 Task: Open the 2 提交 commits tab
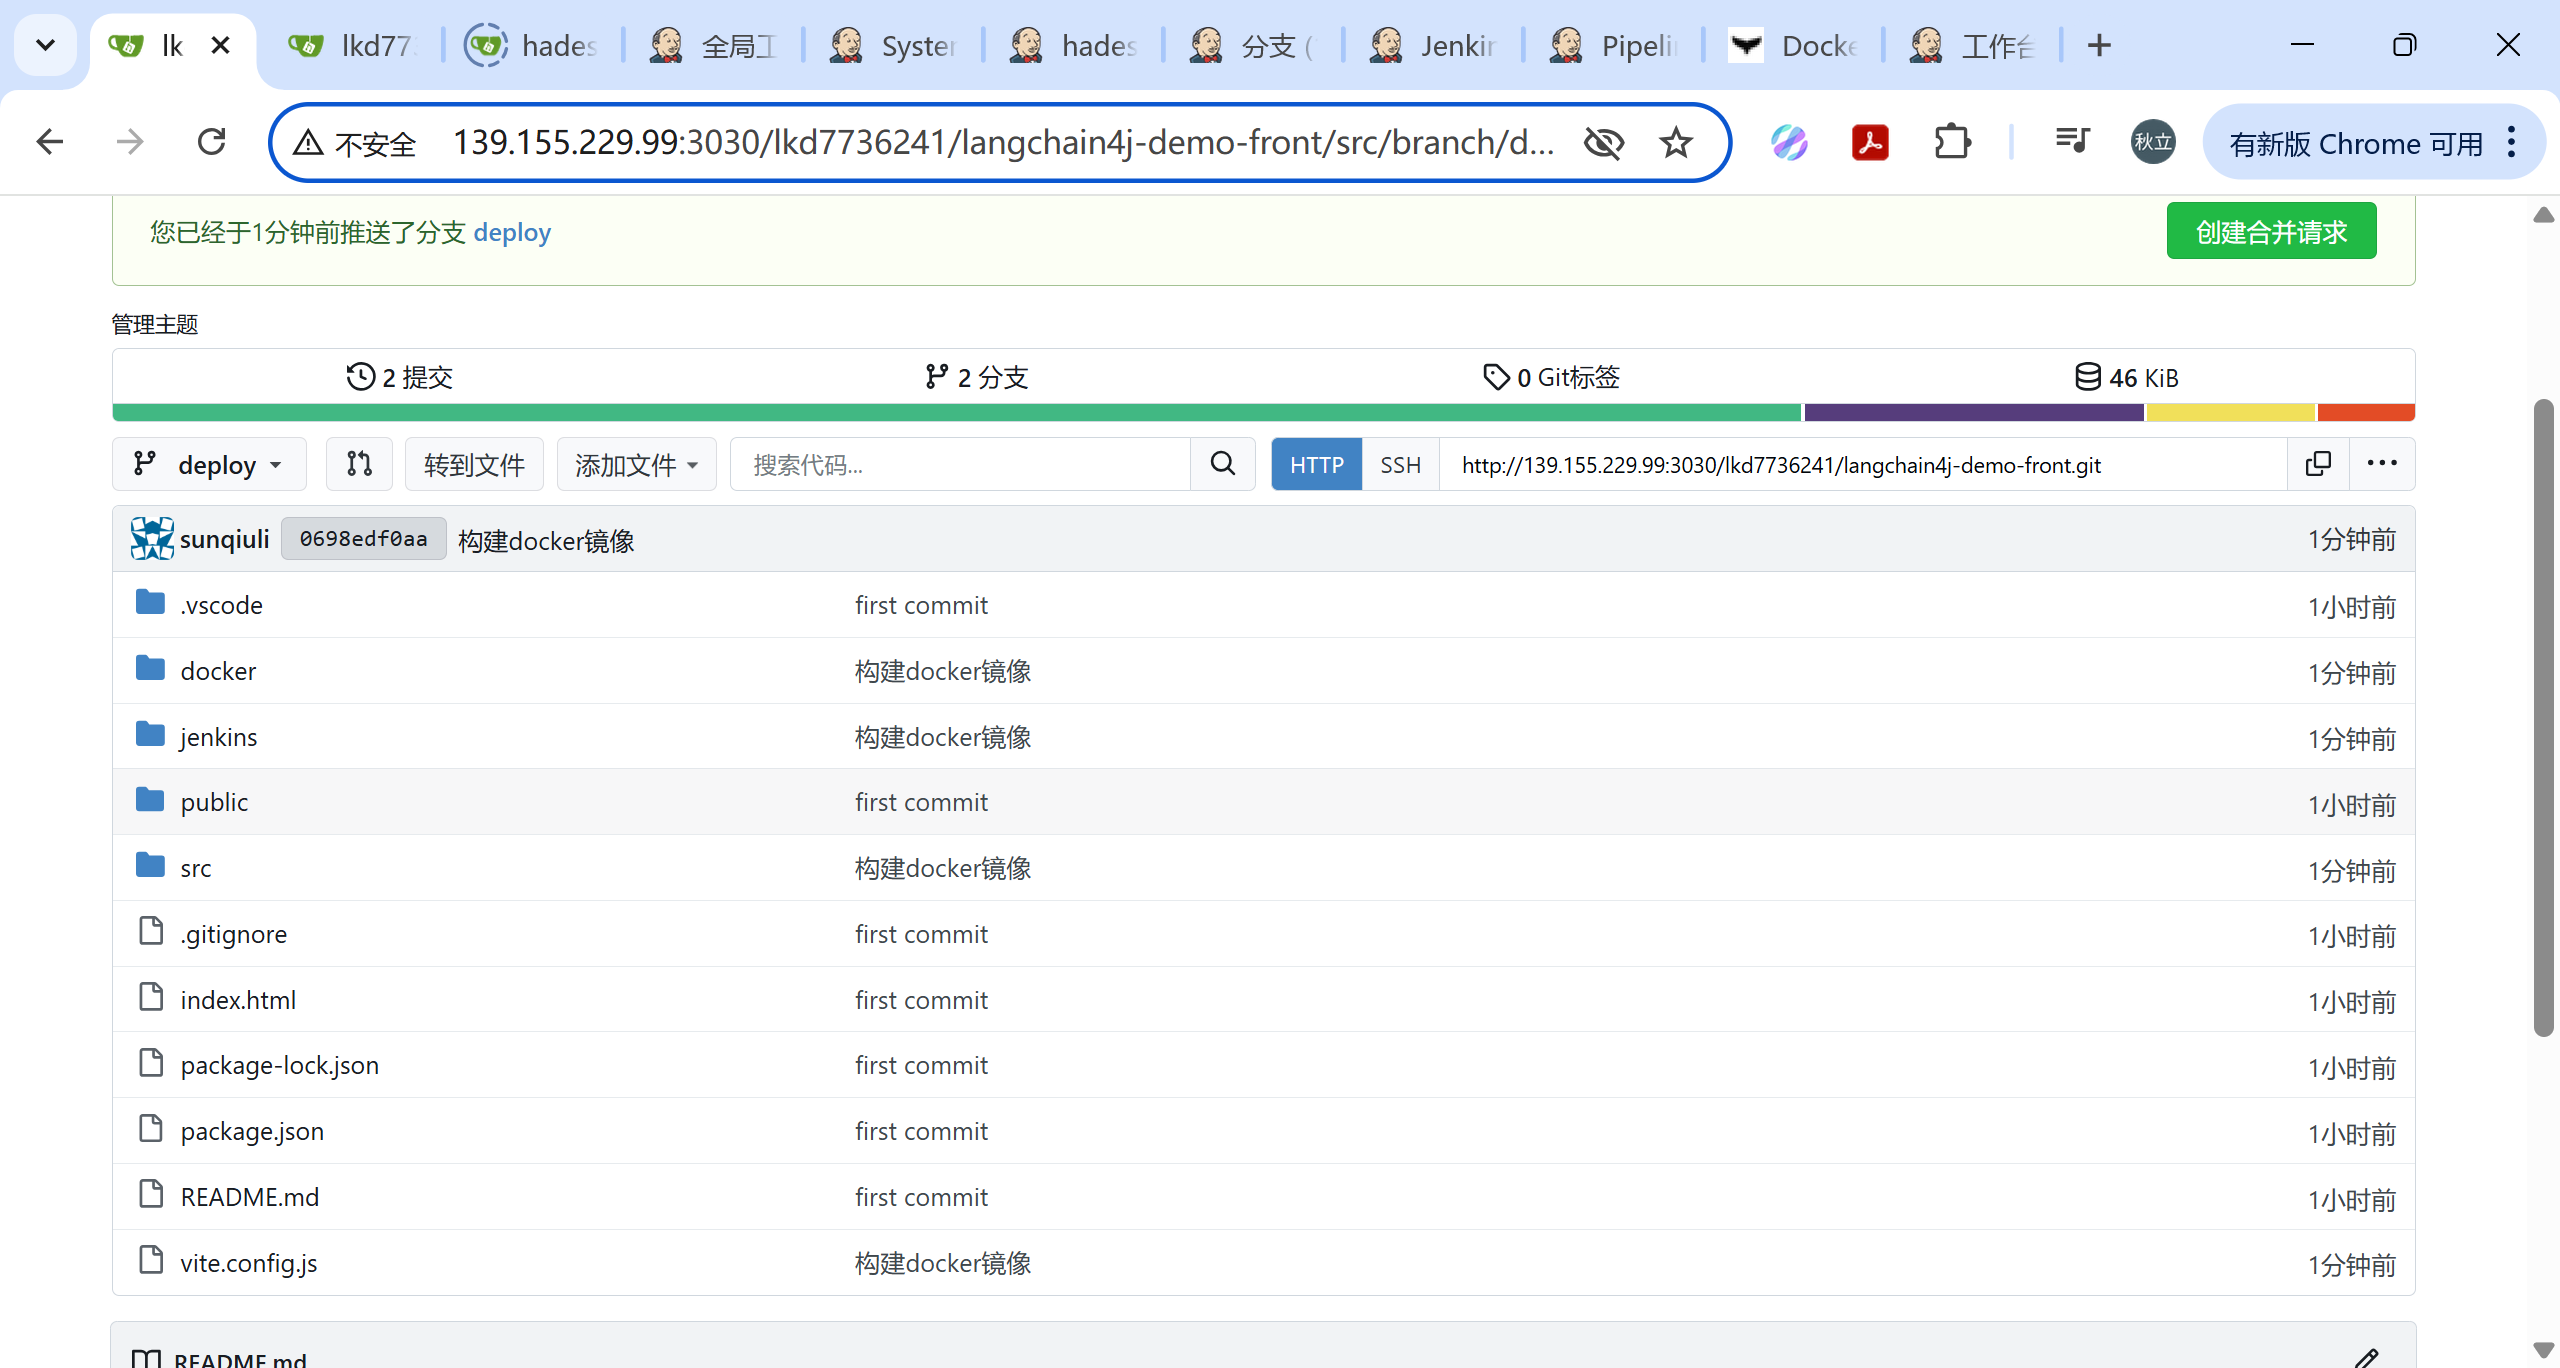[x=400, y=377]
